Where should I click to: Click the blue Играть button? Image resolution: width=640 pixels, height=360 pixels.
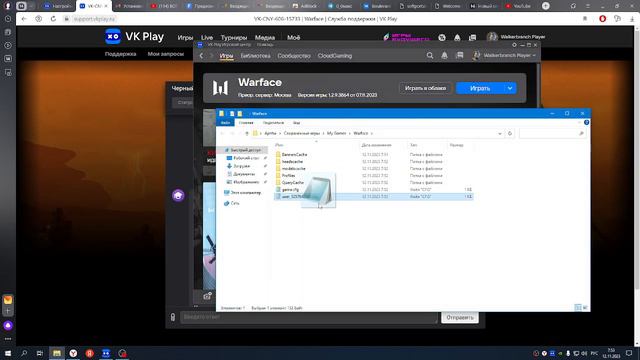tap(480, 88)
